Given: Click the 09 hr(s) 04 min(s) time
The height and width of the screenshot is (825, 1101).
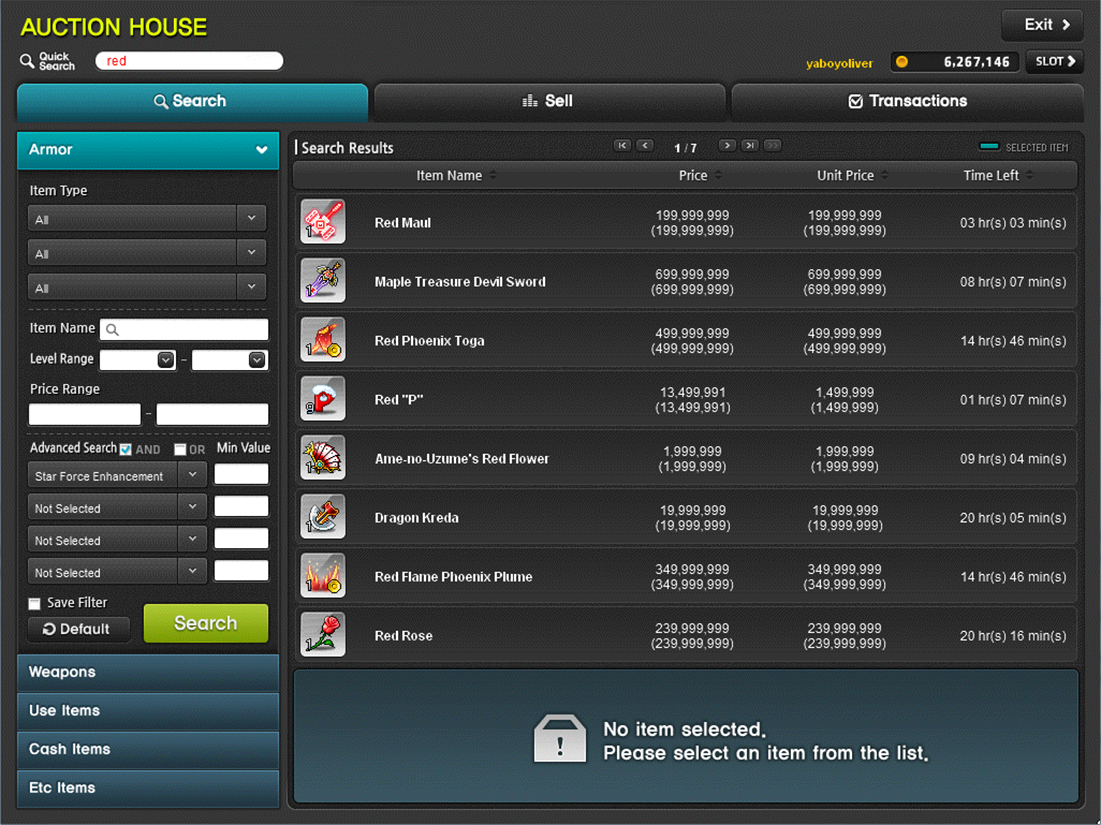Looking at the screenshot, I should coord(1013,458).
